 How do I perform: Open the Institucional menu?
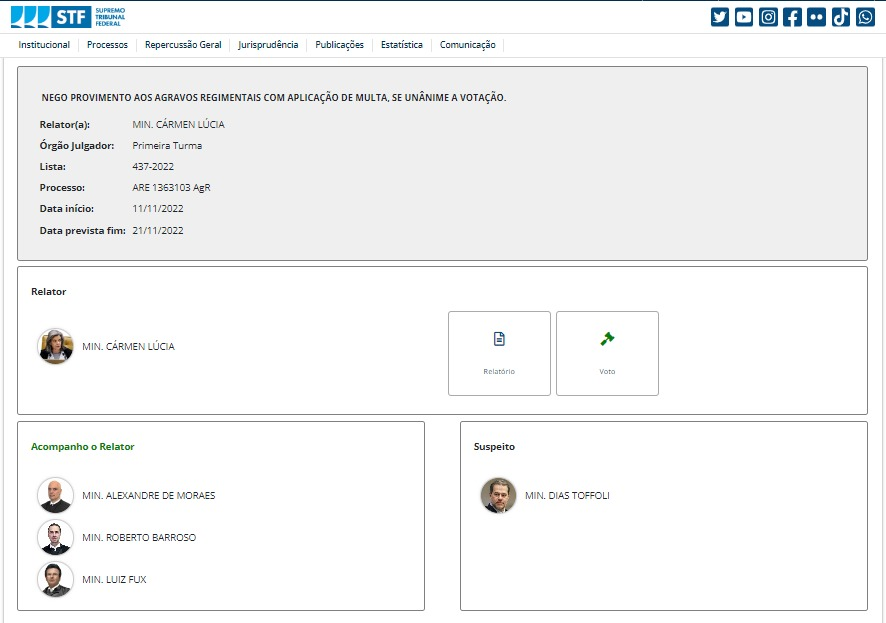coord(44,45)
